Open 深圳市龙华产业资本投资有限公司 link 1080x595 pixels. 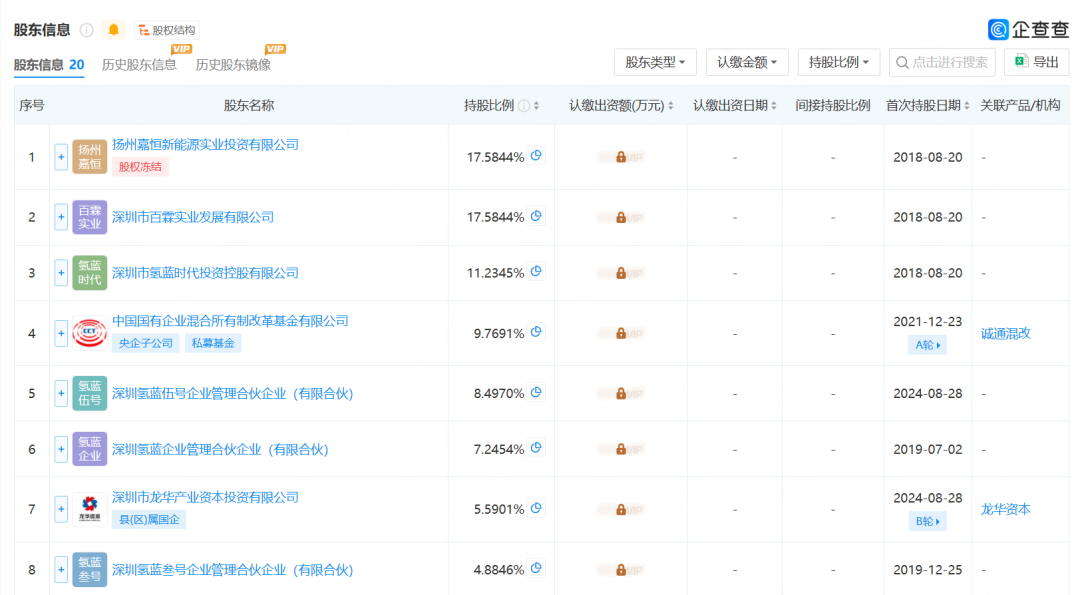coord(205,497)
